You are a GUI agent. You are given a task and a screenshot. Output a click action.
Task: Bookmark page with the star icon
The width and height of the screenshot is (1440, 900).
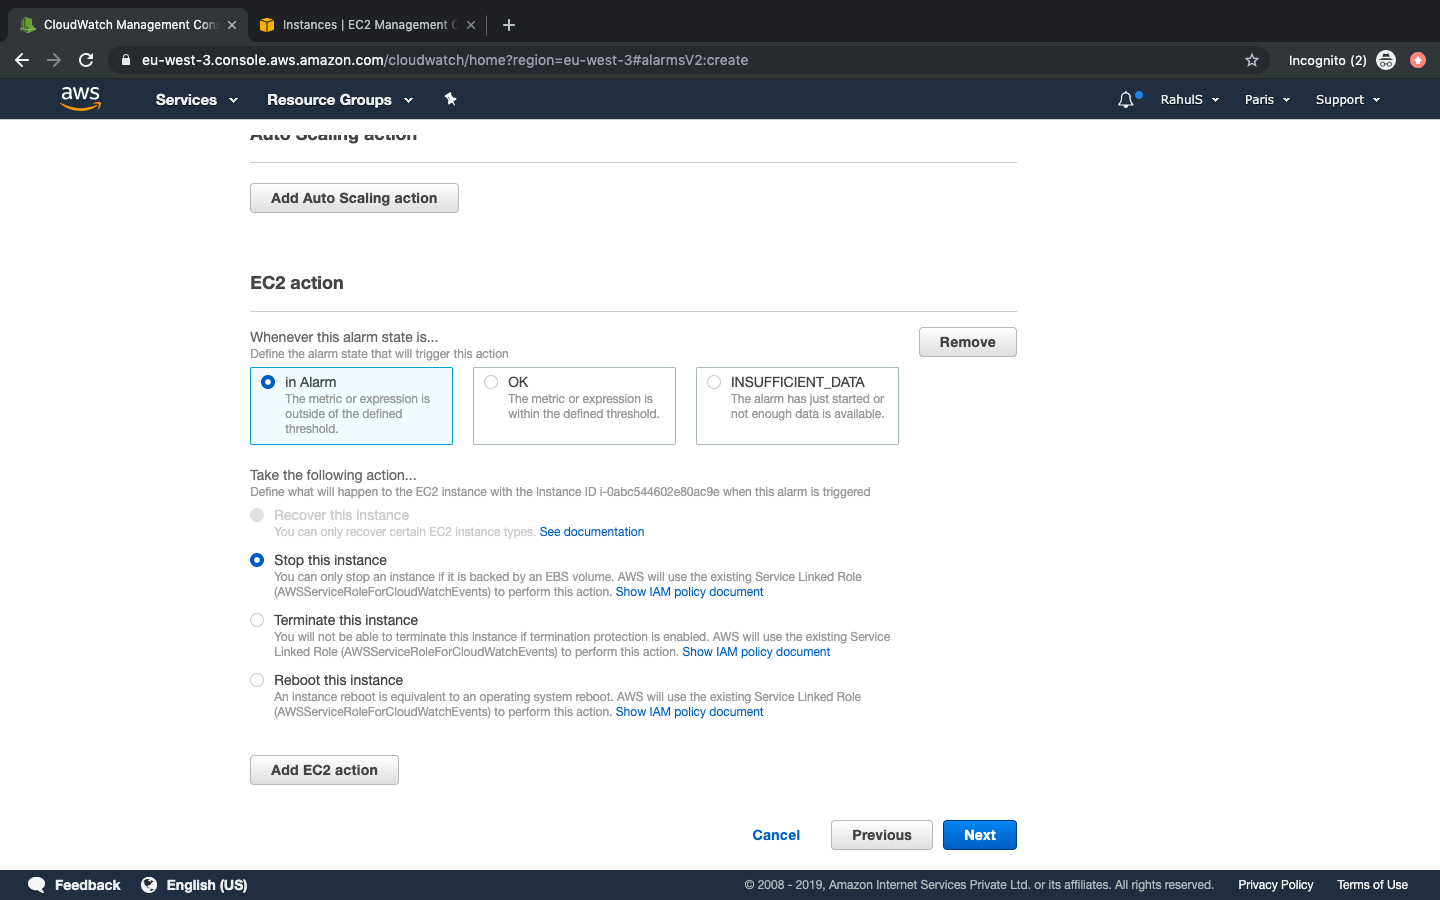(x=1251, y=60)
